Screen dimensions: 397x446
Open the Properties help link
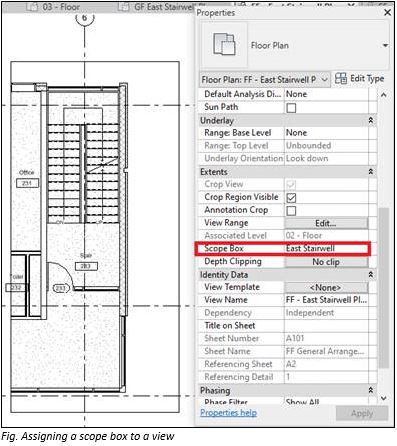(x=228, y=413)
